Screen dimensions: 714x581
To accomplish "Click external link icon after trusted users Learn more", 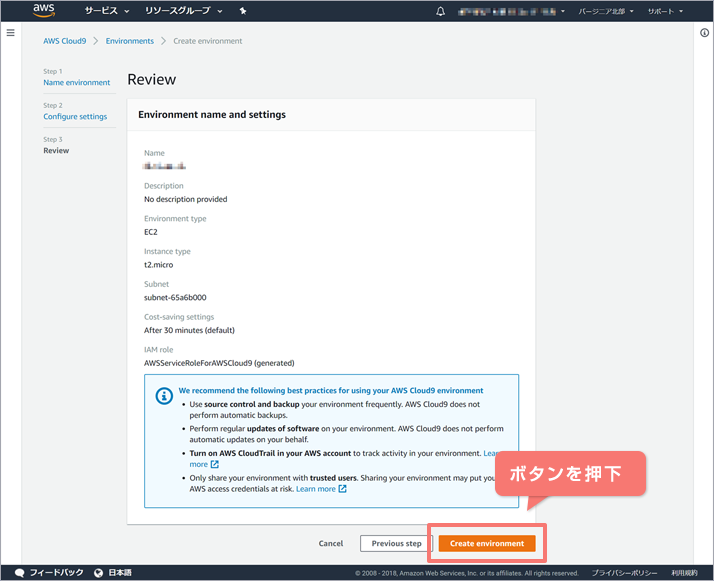I will [342, 489].
